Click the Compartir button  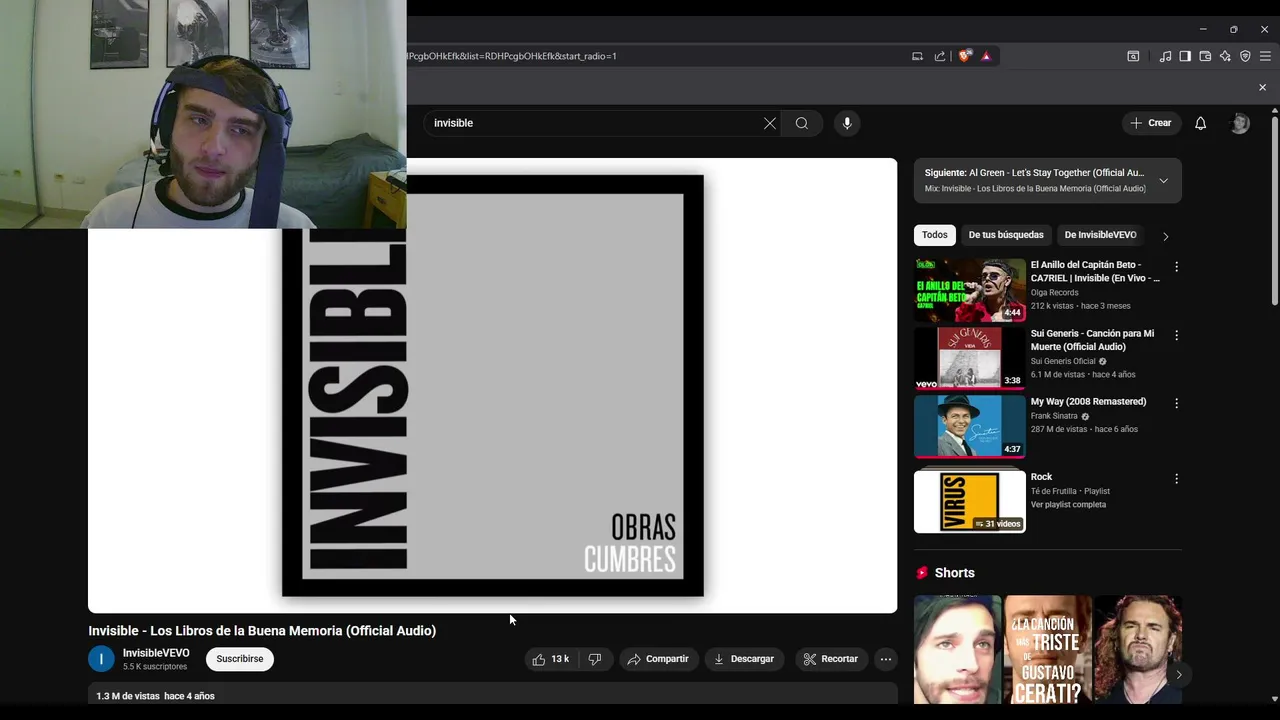point(658,659)
